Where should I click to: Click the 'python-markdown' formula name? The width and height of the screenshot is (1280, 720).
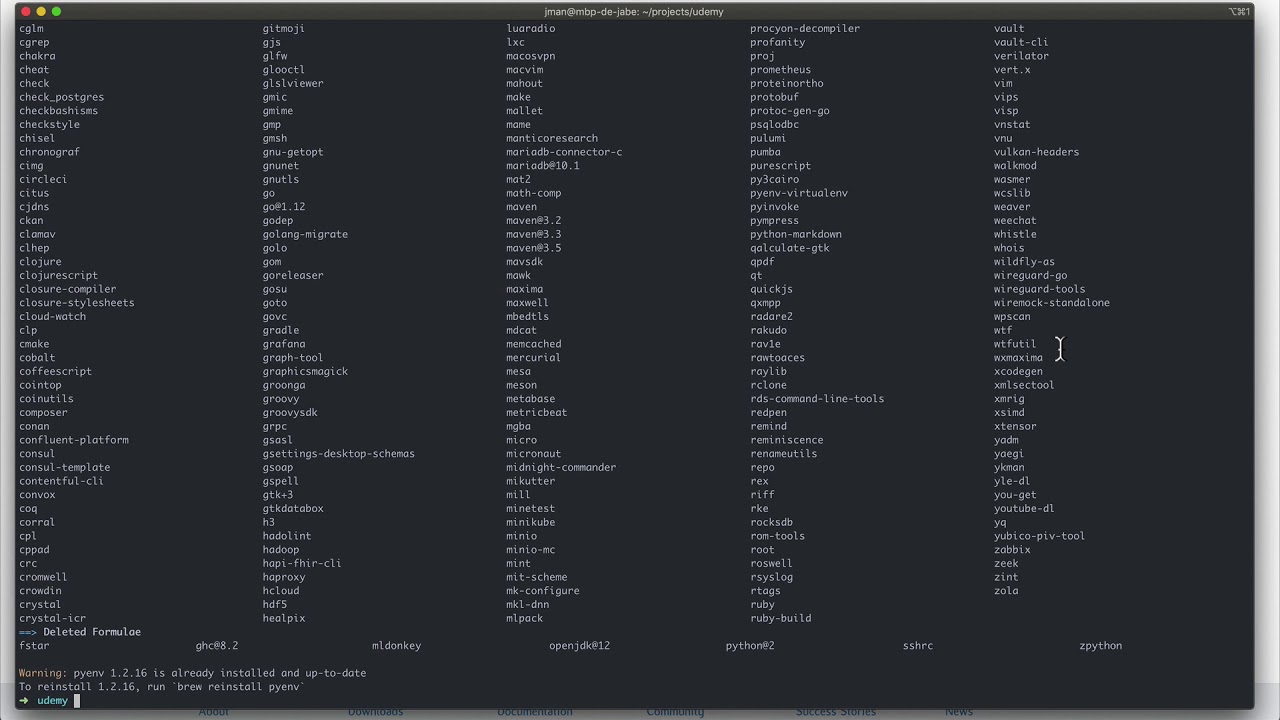796,234
